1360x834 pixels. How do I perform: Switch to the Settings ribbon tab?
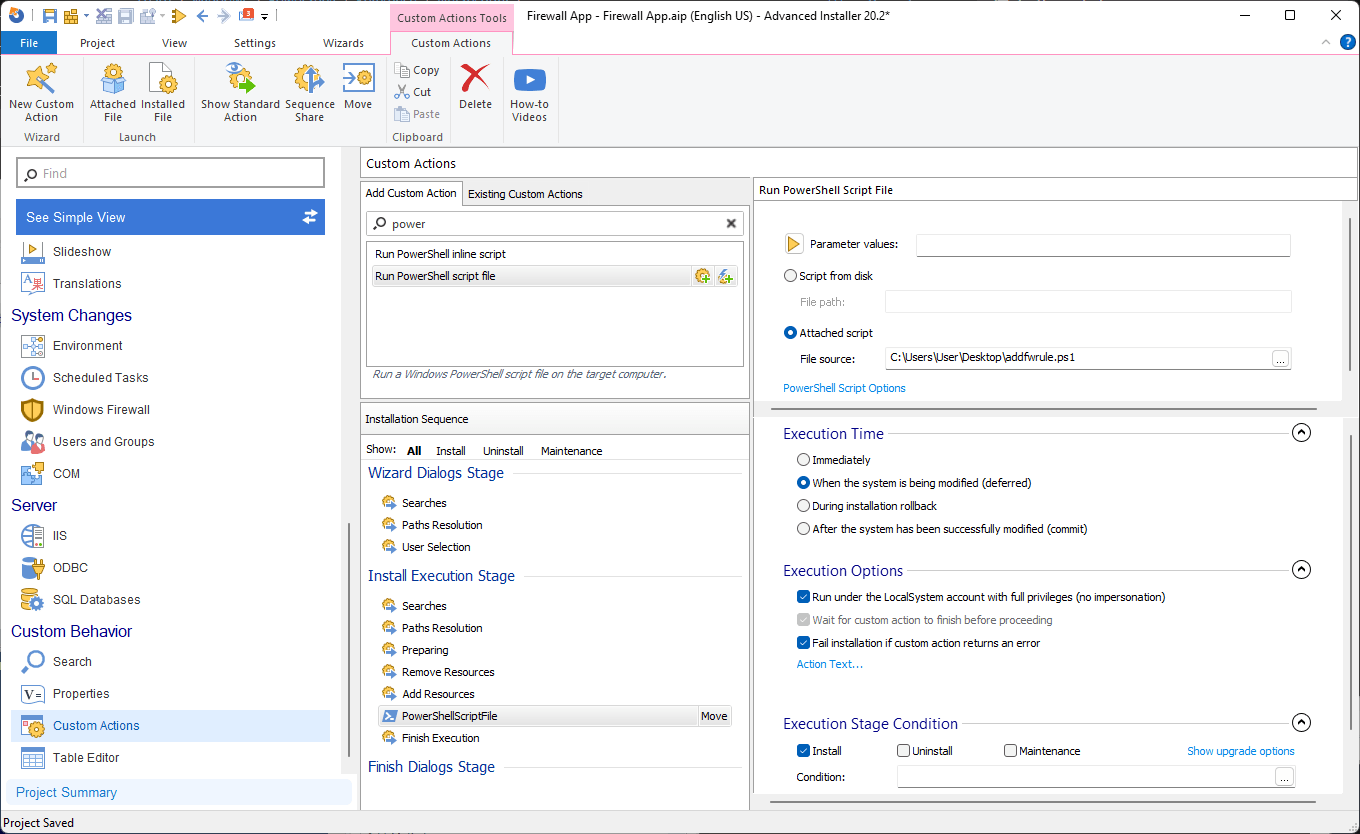pos(255,43)
